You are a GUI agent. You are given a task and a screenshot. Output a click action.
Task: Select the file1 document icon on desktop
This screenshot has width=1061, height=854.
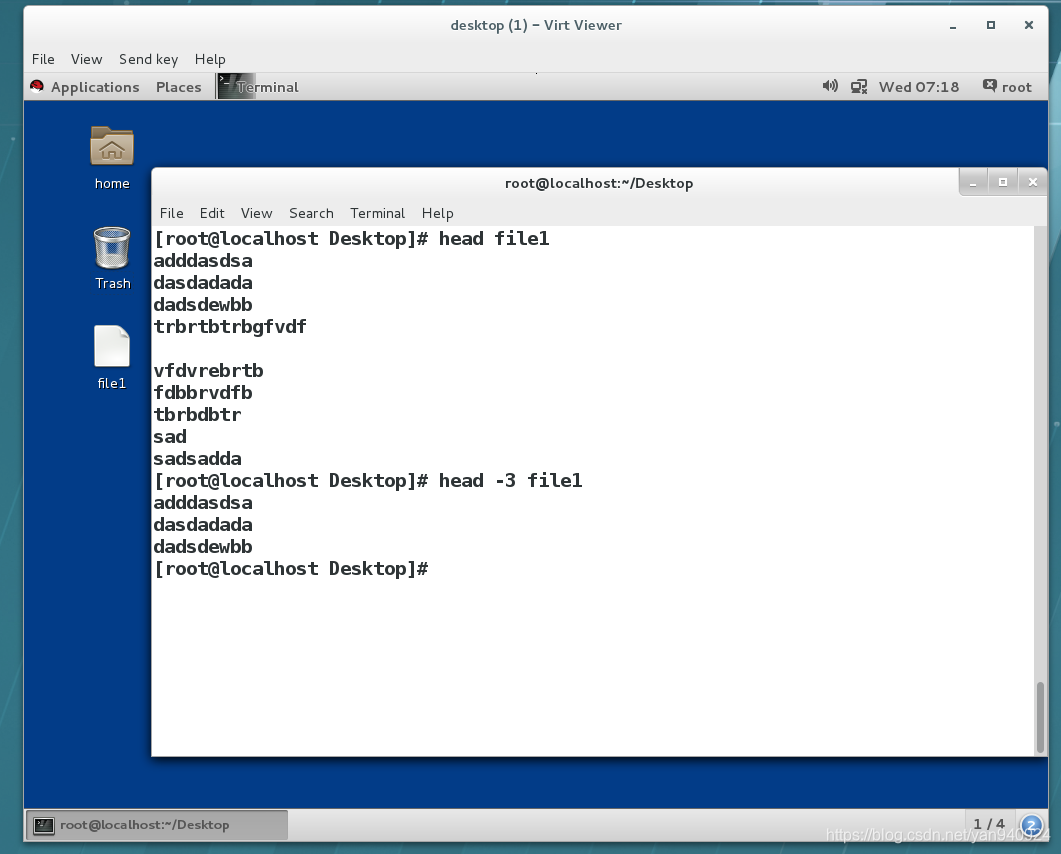112,346
